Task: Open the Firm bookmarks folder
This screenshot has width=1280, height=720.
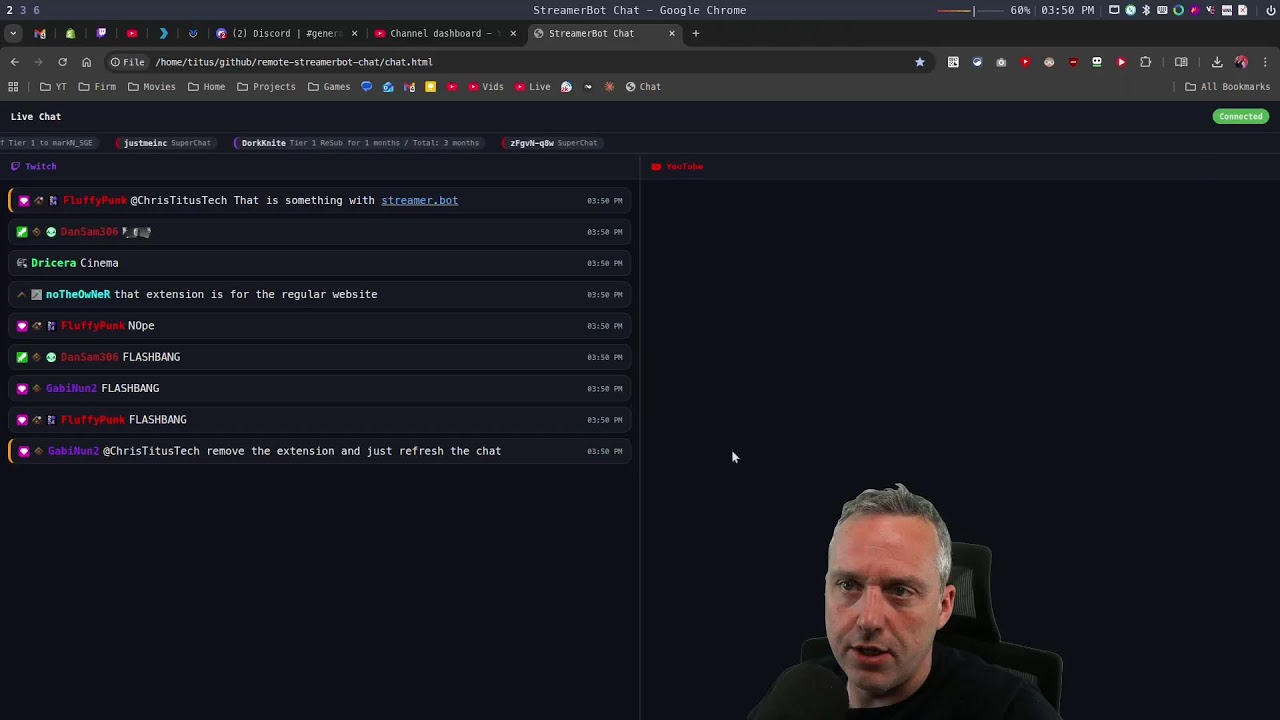Action: pos(97,87)
